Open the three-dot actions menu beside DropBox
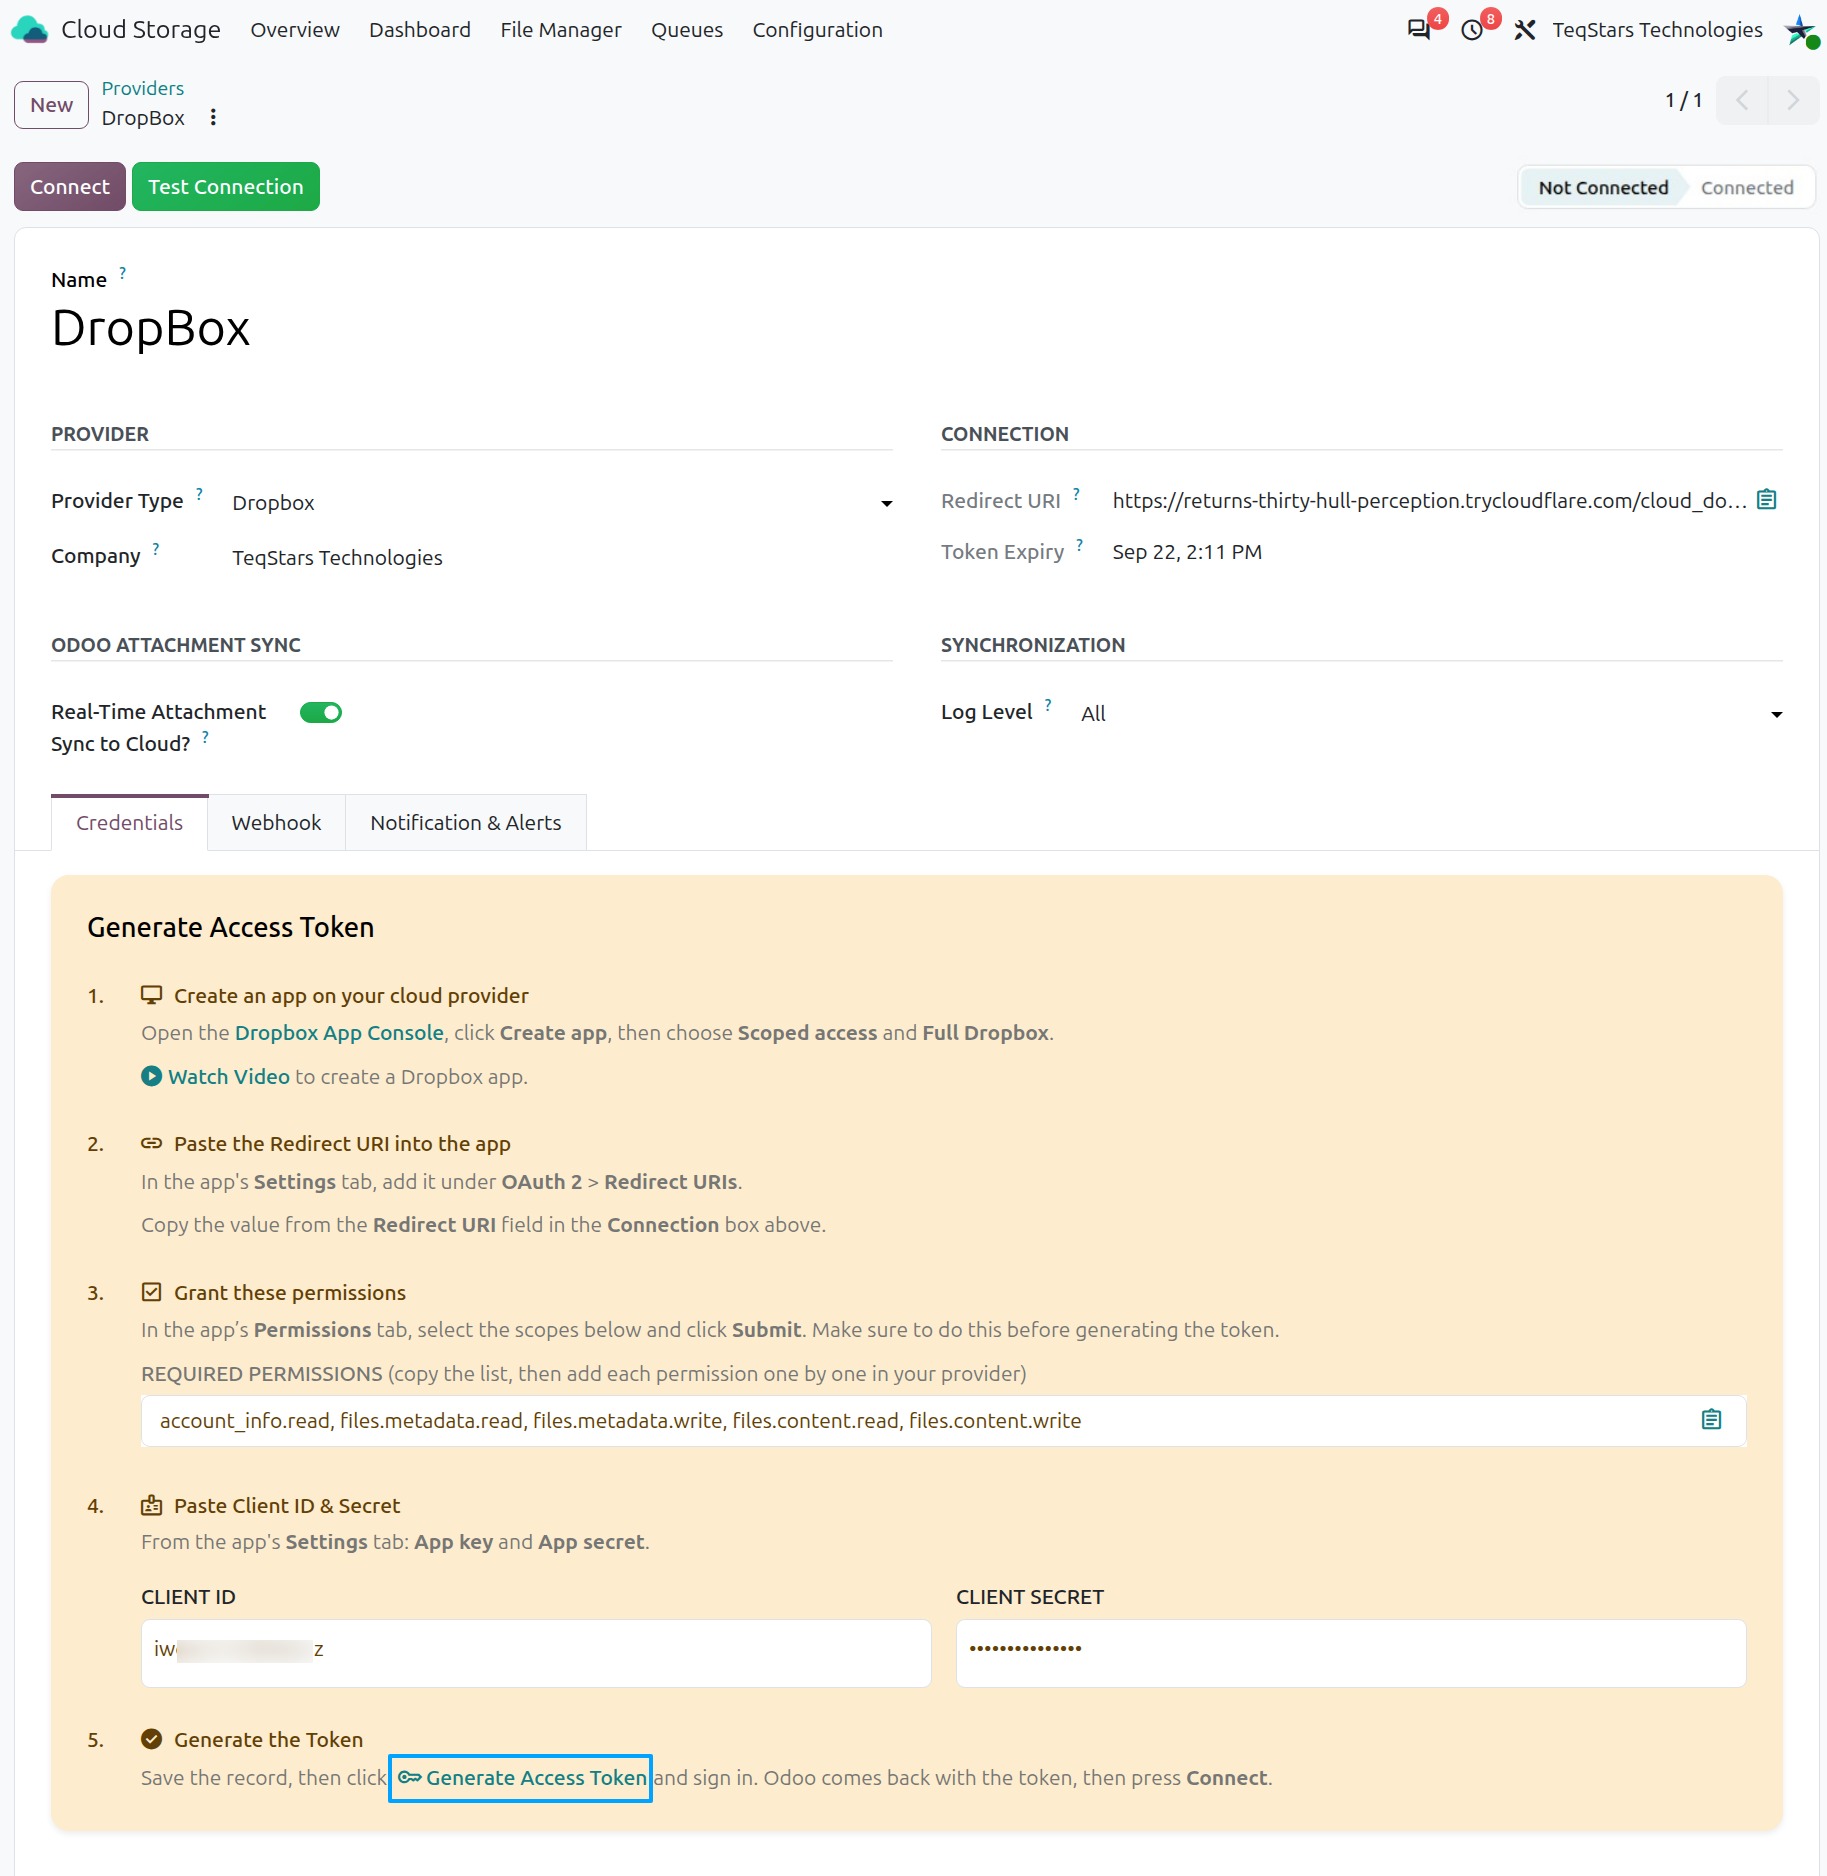The height and width of the screenshot is (1876, 1827). point(213,117)
